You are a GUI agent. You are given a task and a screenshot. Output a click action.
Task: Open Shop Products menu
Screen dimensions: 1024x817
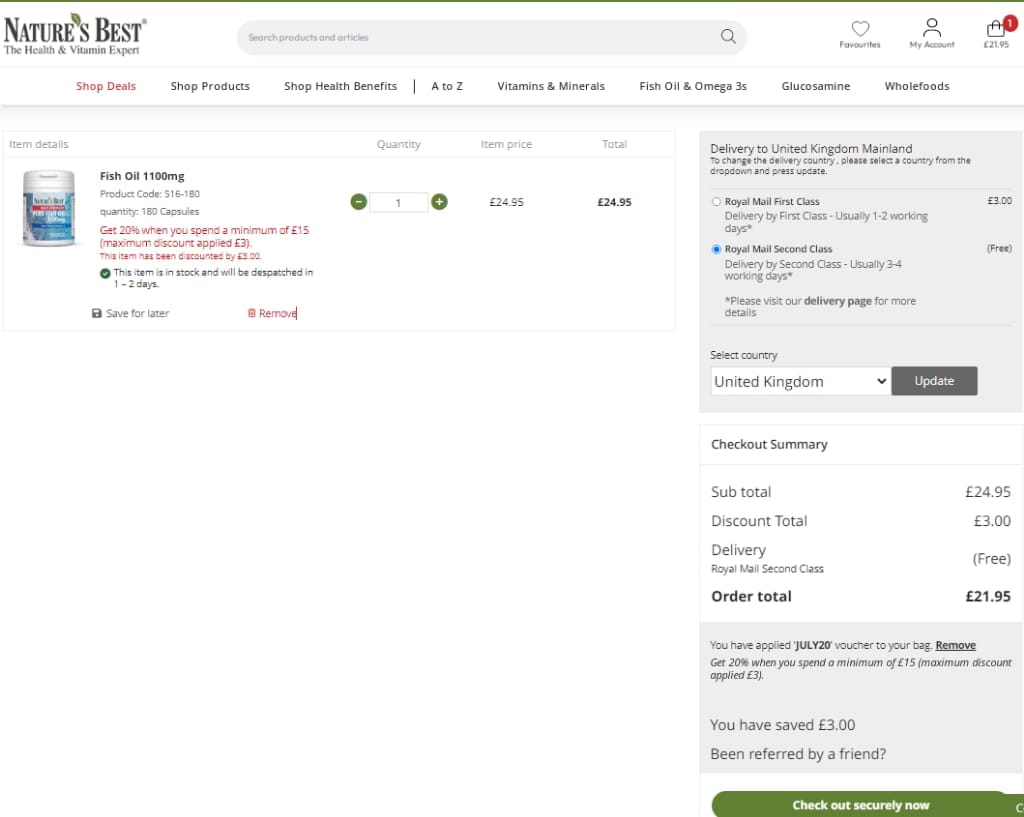210,86
